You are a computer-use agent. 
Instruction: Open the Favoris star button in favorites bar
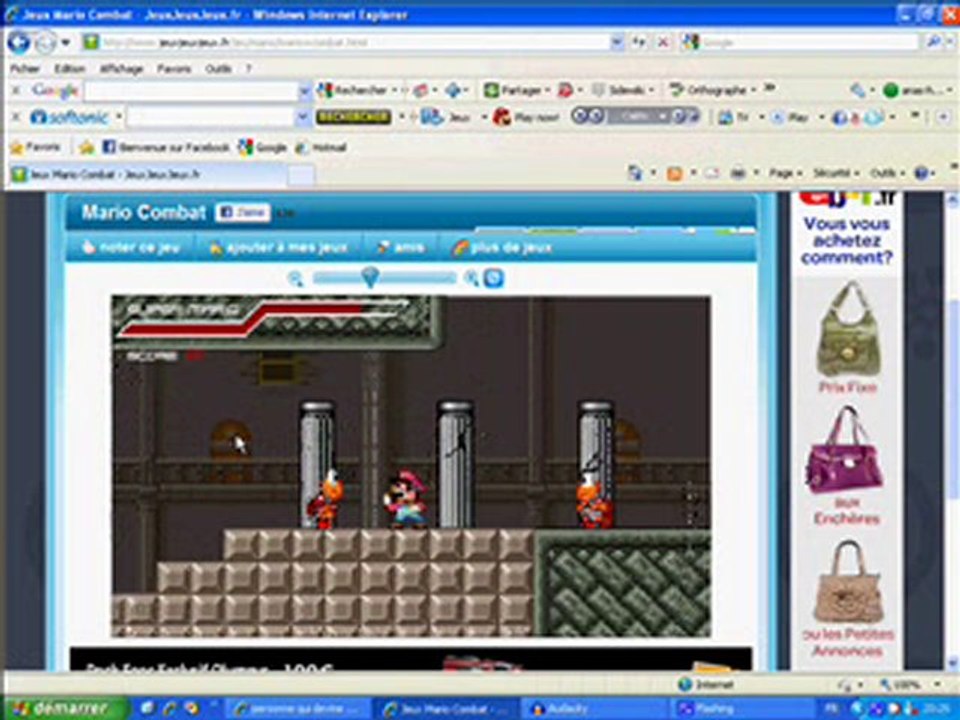36,147
